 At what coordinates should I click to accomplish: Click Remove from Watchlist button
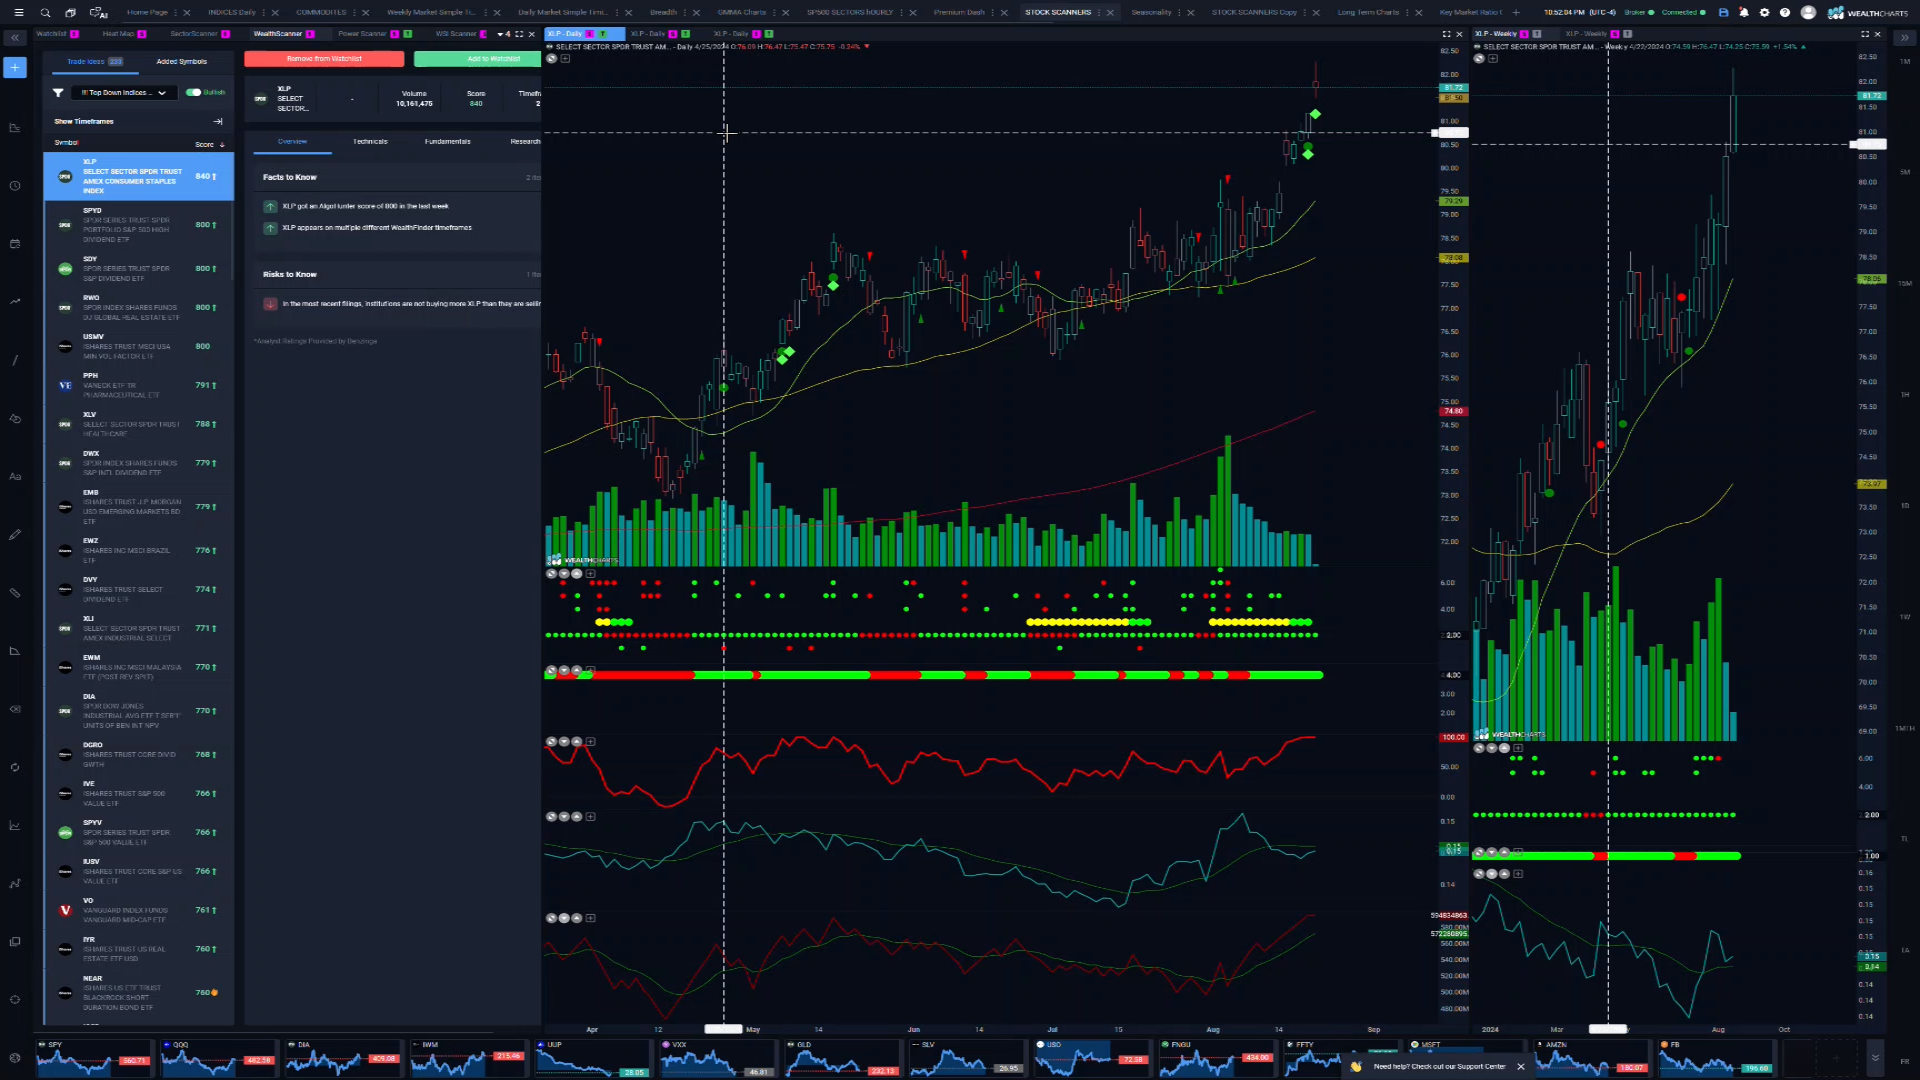click(324, 58)
